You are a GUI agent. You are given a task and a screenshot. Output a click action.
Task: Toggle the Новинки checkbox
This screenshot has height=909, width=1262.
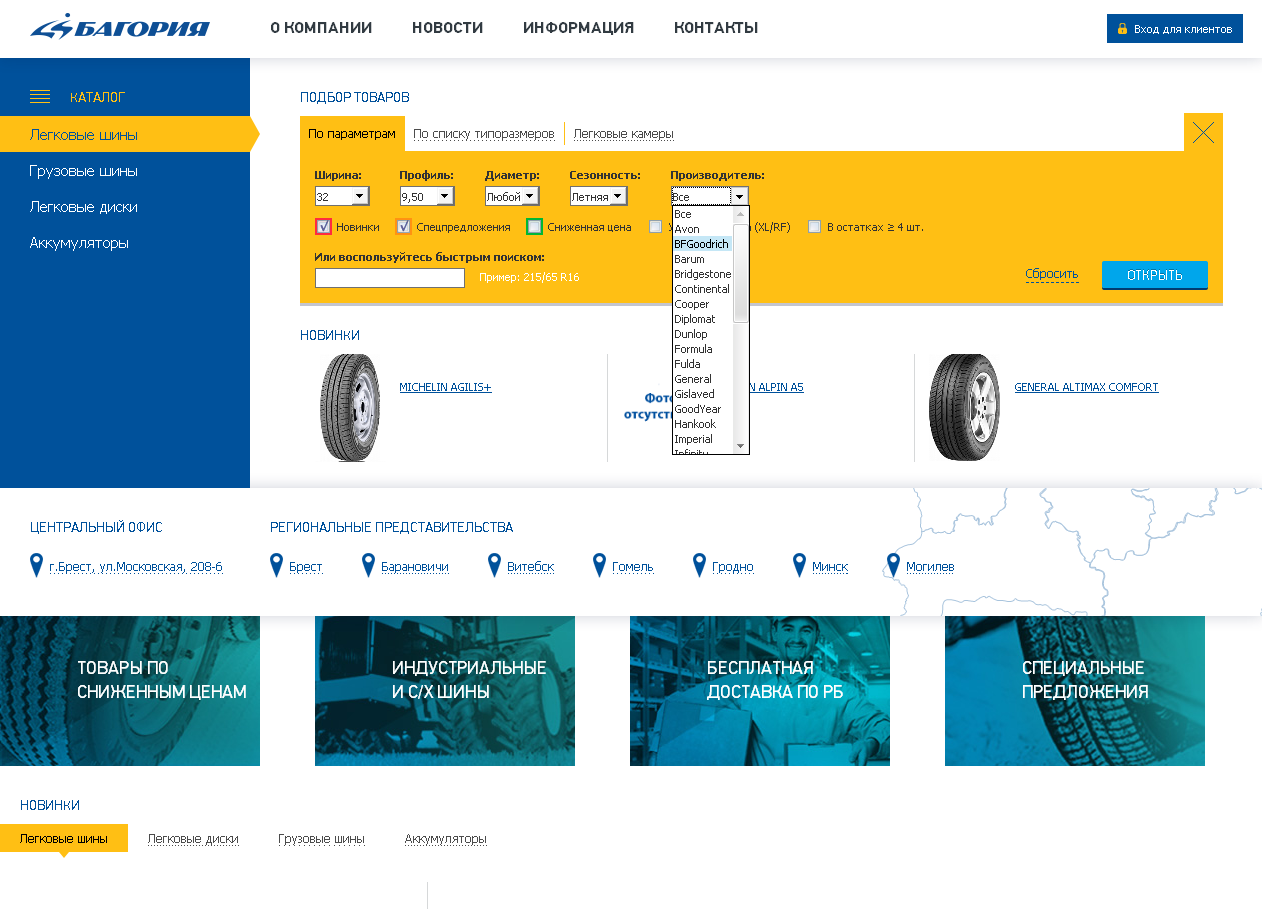(323, 226)
